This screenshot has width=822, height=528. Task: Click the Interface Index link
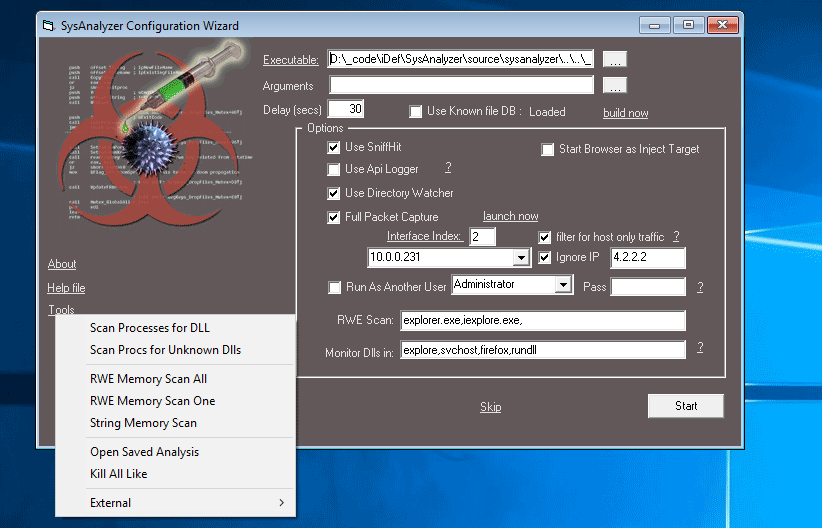pyautogui.click(x=425, y=236)
